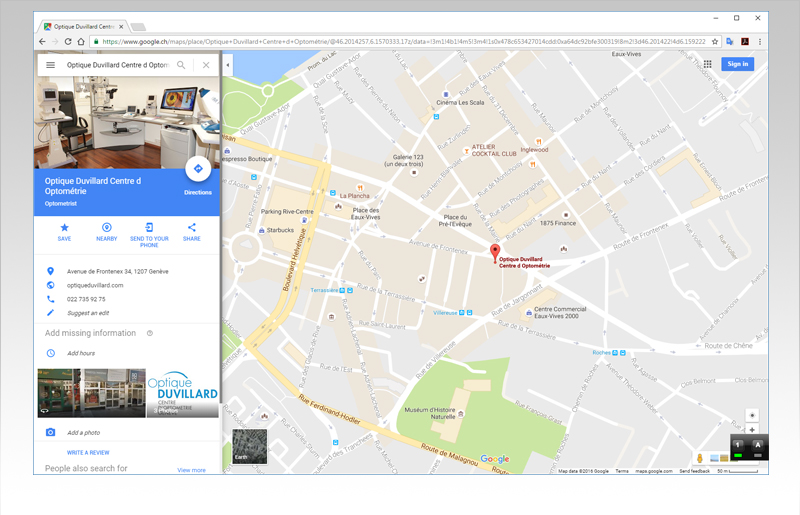
Task: Send to your phone icon
Action: [x=149, y=228]
